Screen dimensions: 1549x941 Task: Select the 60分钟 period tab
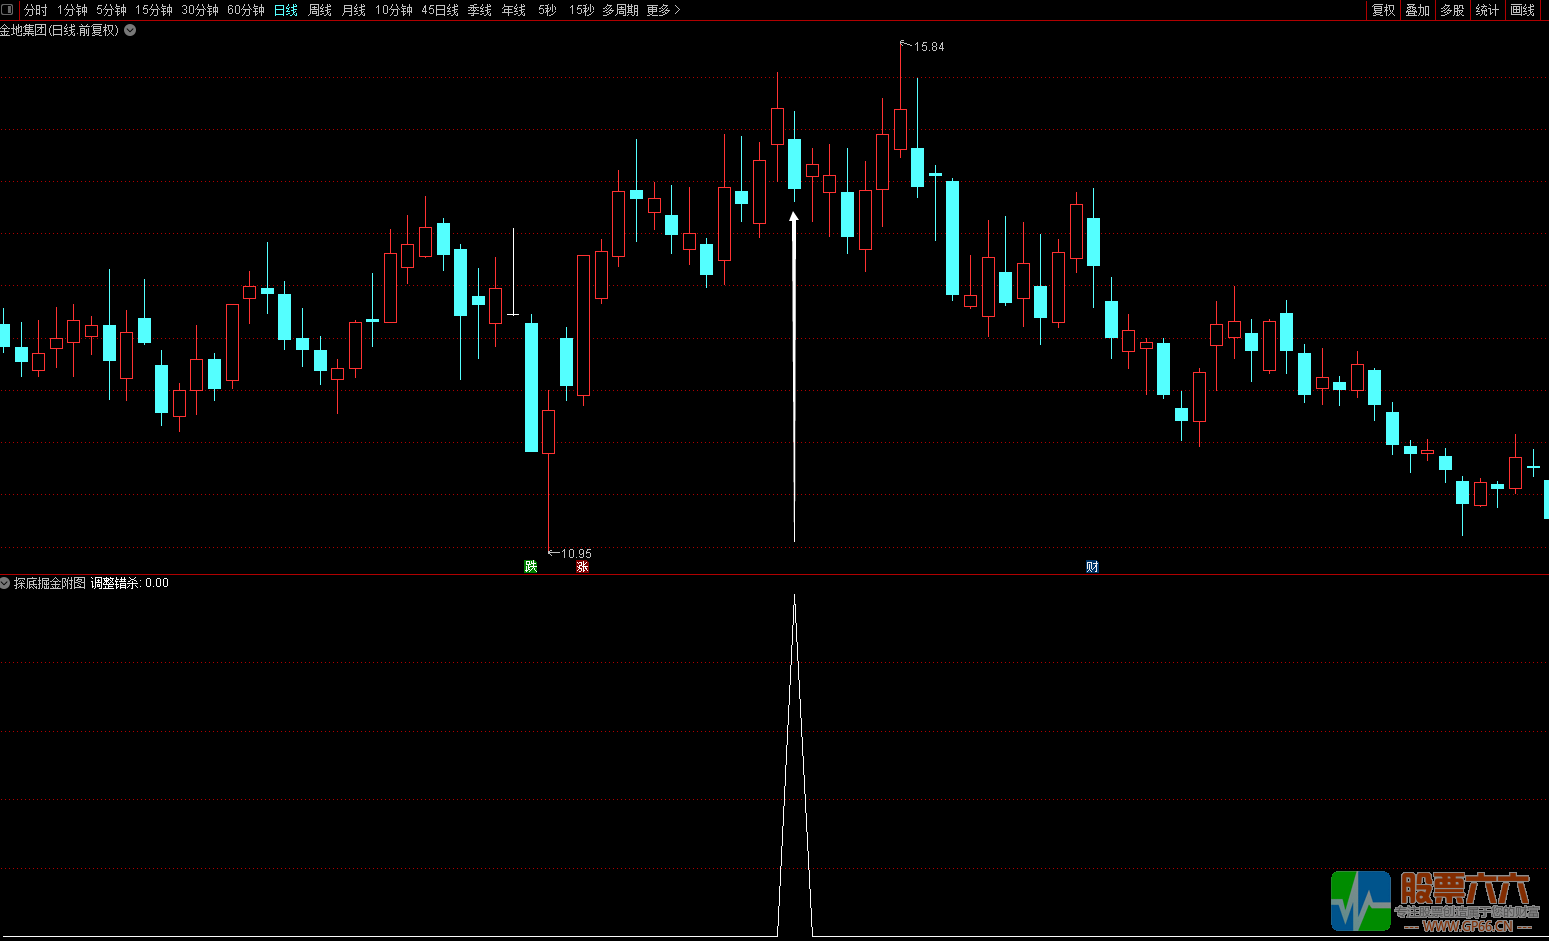tap(245, 10)
